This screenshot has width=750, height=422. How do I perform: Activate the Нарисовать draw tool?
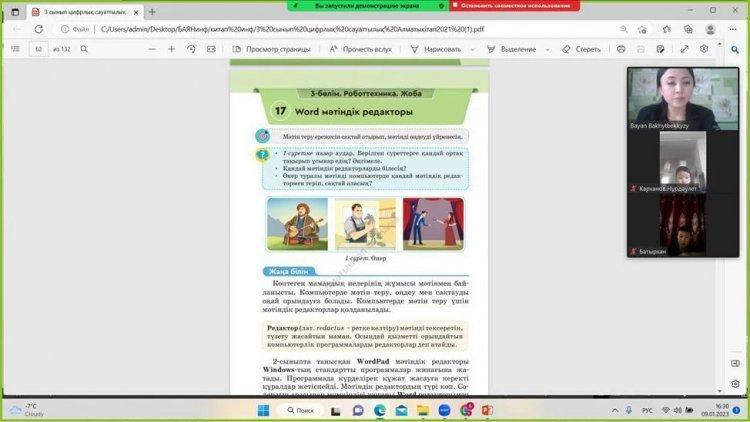pyautogui.click(x=436, y=49)
